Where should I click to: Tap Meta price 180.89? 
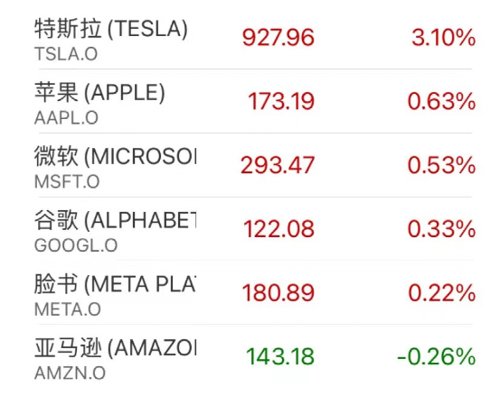(x=278, y=293)
